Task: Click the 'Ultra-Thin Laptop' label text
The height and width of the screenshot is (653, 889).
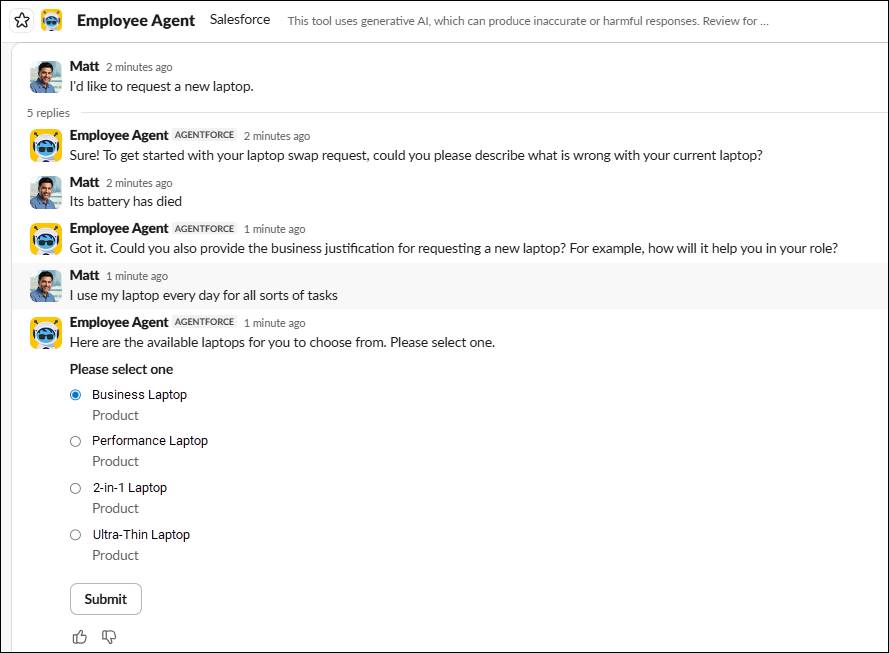Action: point(141,535)
